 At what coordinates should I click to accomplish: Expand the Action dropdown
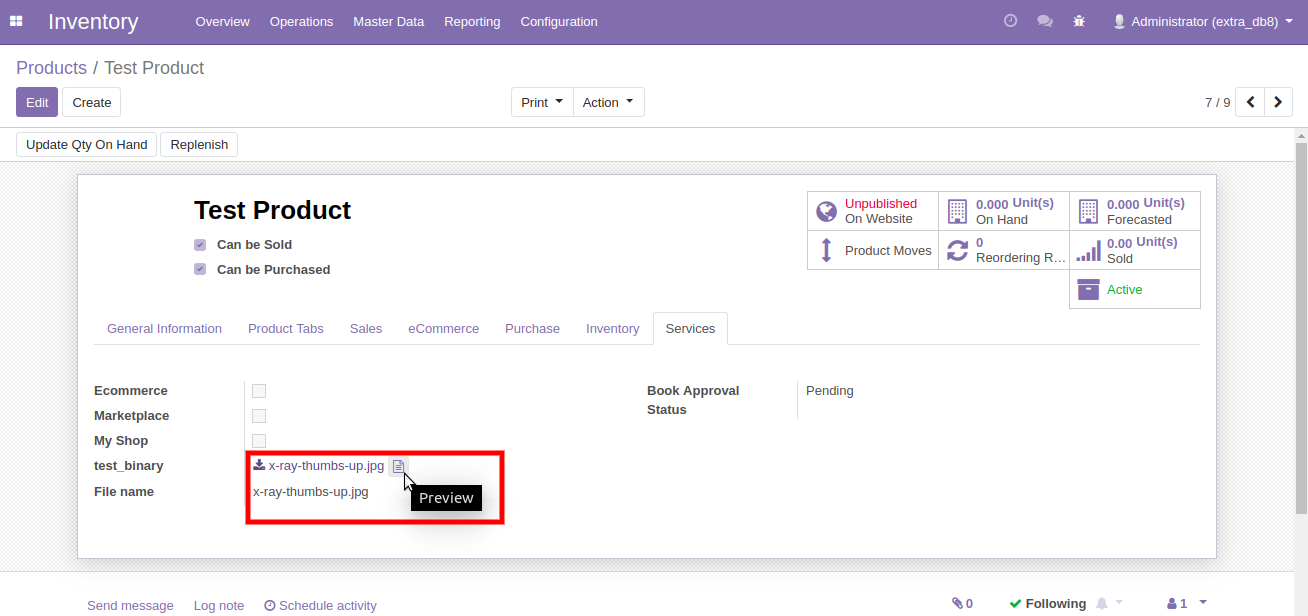coord(608,102)
